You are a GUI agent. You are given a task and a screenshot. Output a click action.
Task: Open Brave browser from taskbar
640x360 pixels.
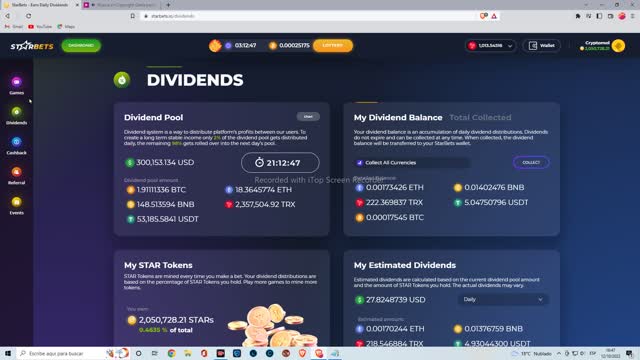(x=302, y=353)
